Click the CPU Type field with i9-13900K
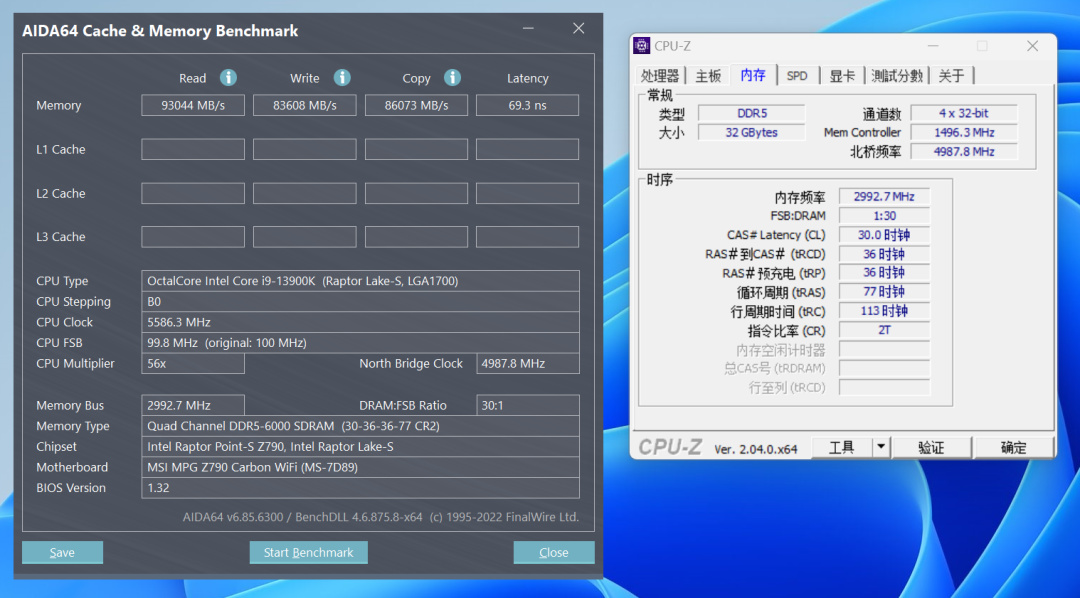1080x598 pixels. pyautogui.click(x=360, y=281)
